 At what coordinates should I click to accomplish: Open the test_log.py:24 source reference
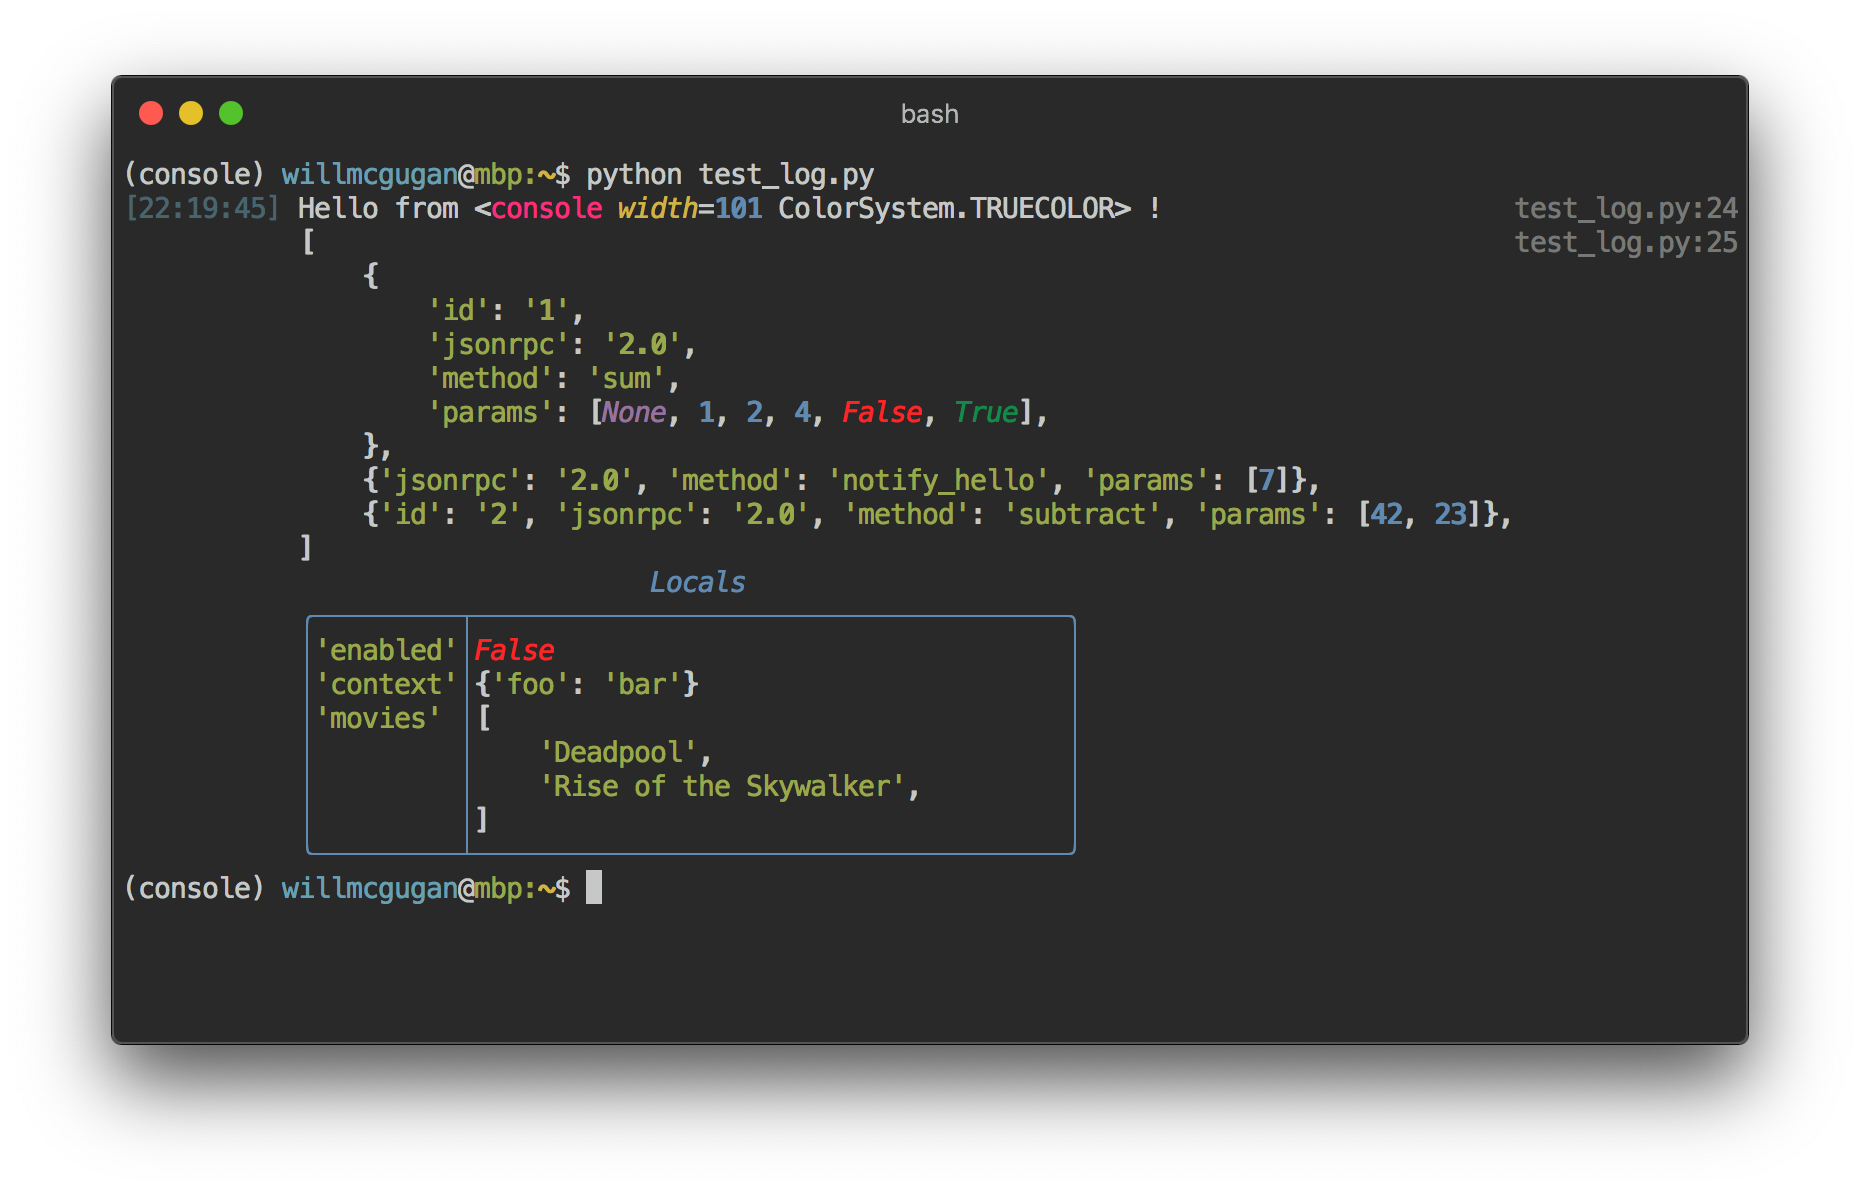pyautogui.click(x=1626, y=209)
